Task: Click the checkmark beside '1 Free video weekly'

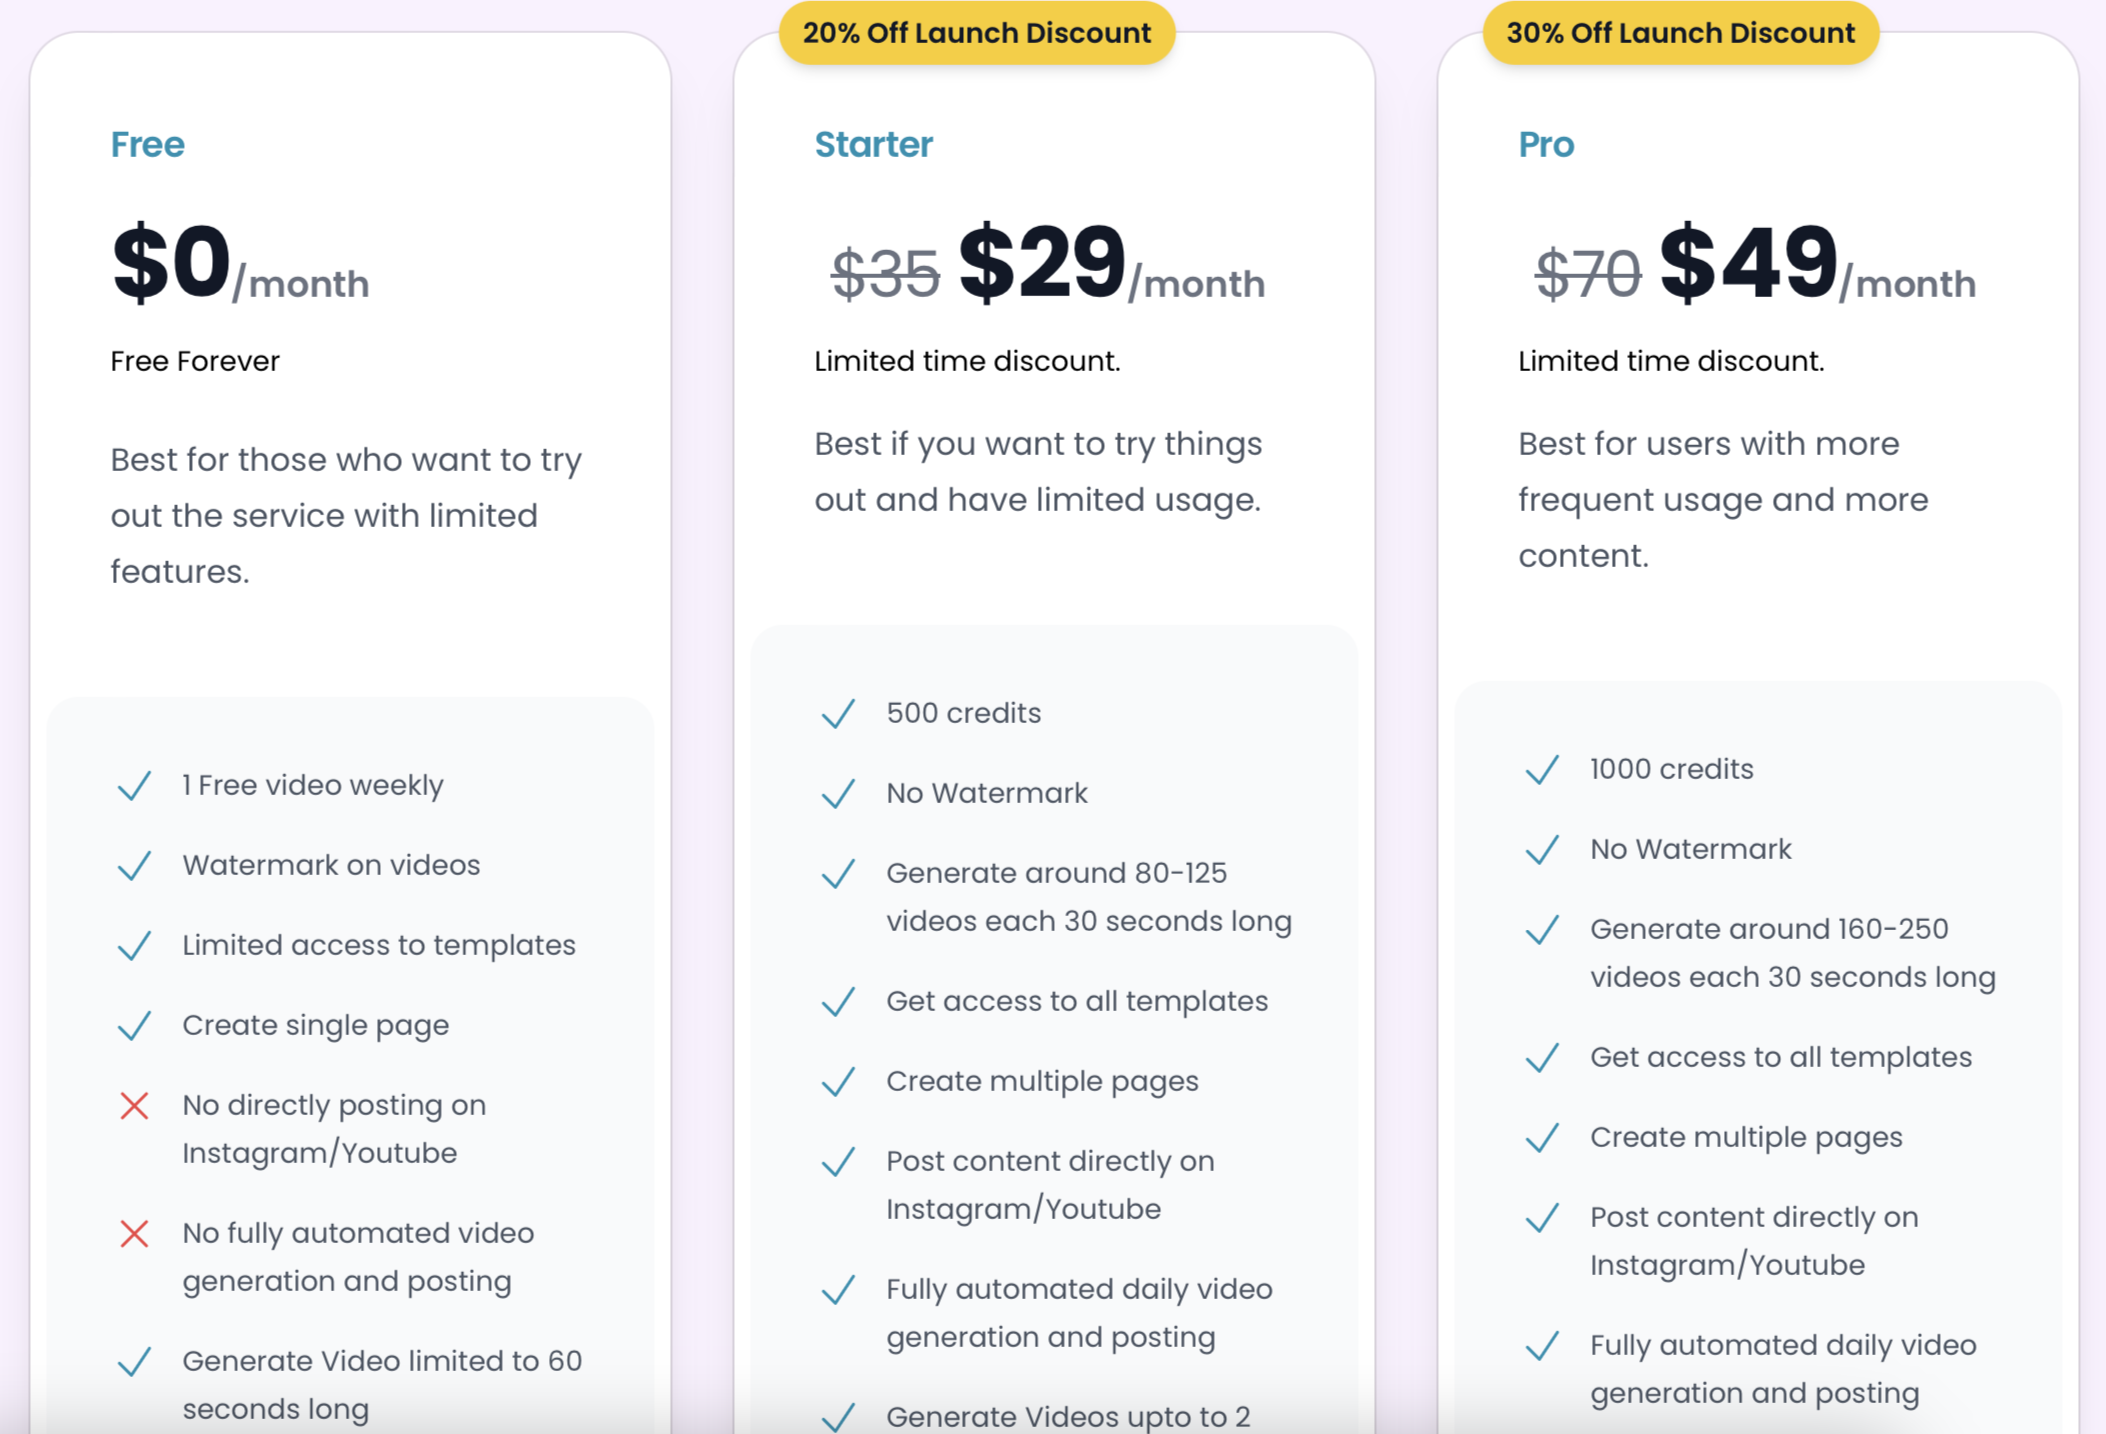Action: click(134, 786)
